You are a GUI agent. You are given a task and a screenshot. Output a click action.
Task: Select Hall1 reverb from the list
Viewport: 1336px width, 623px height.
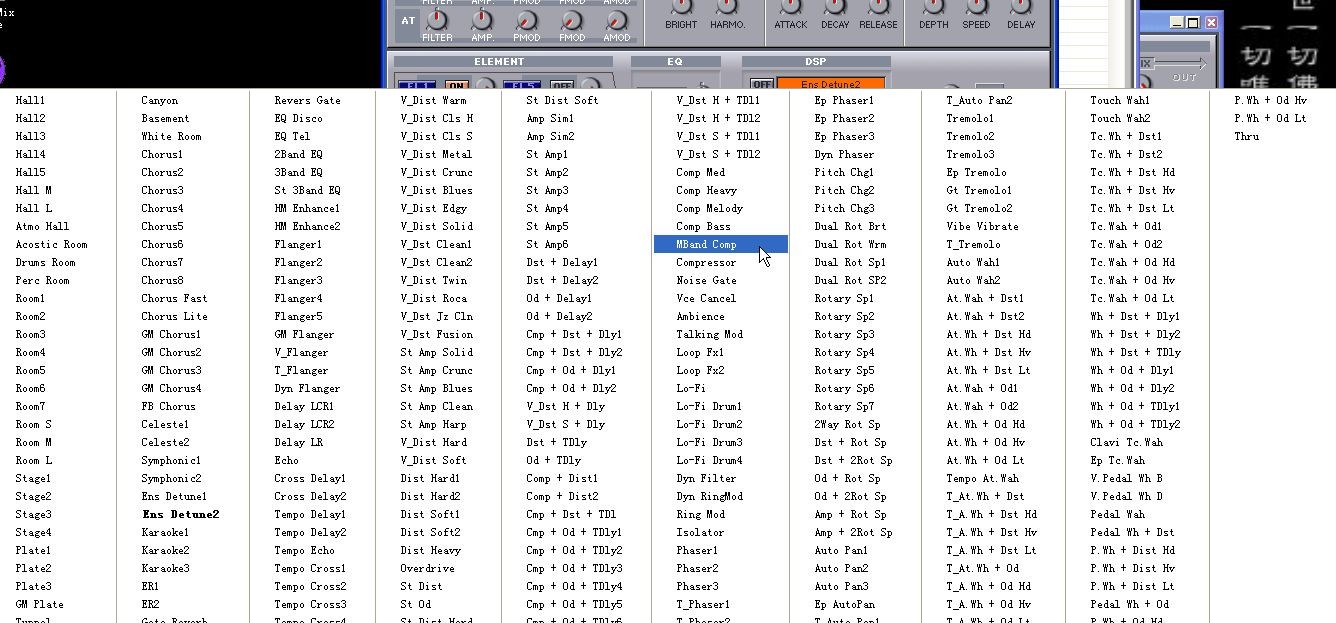click(x=30, y=100)
